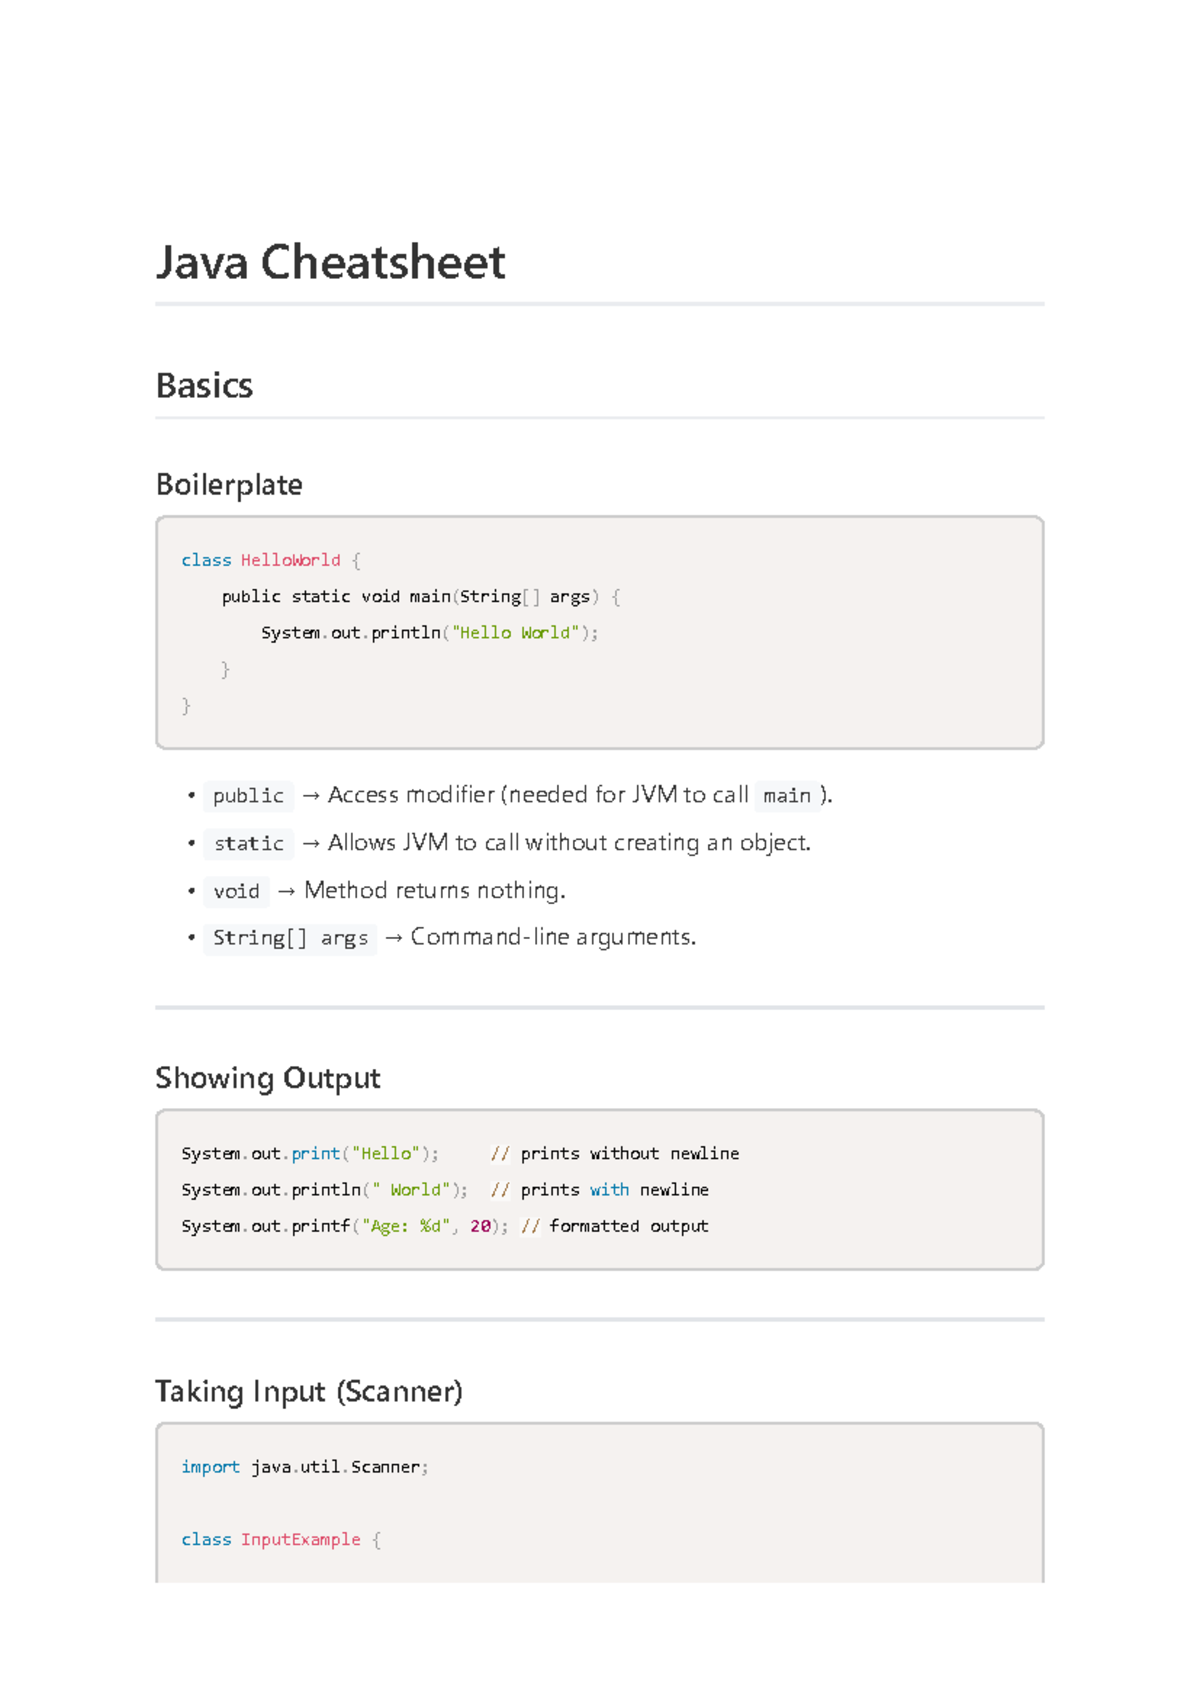Image resolution: width=1200 pixels, height=1696 pixels.
Task: Click the inline static code tag bullet
Action: pos(249,844)
